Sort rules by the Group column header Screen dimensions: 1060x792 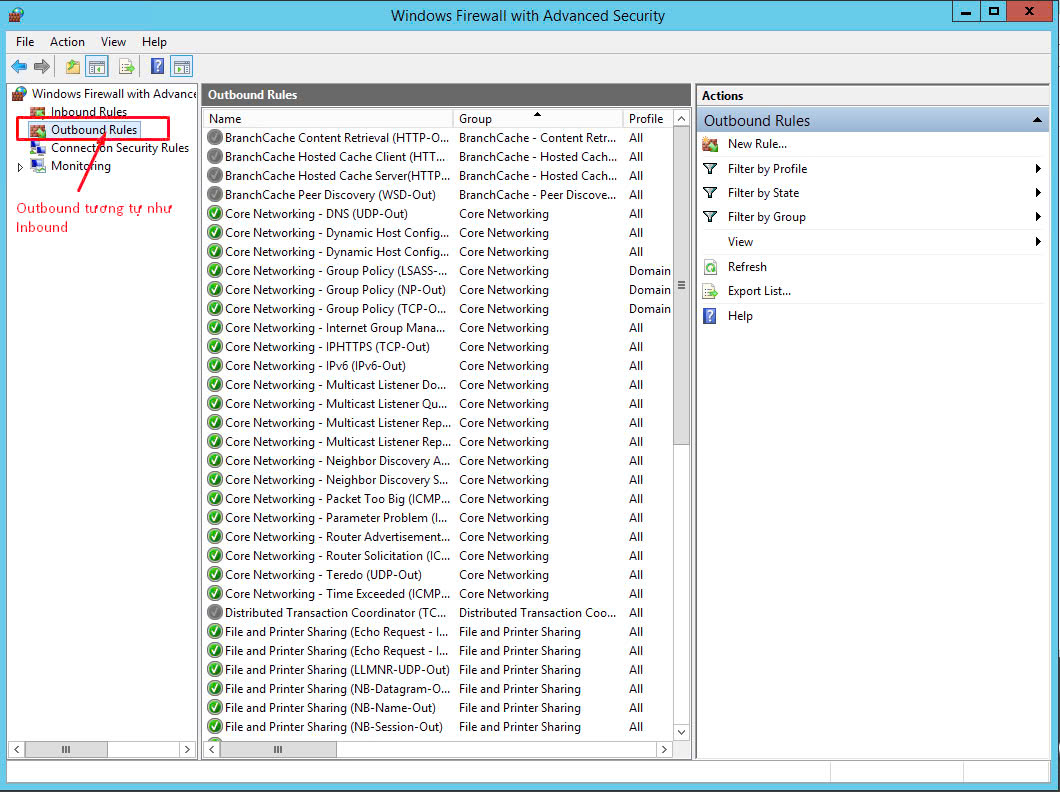click(537, 118)
